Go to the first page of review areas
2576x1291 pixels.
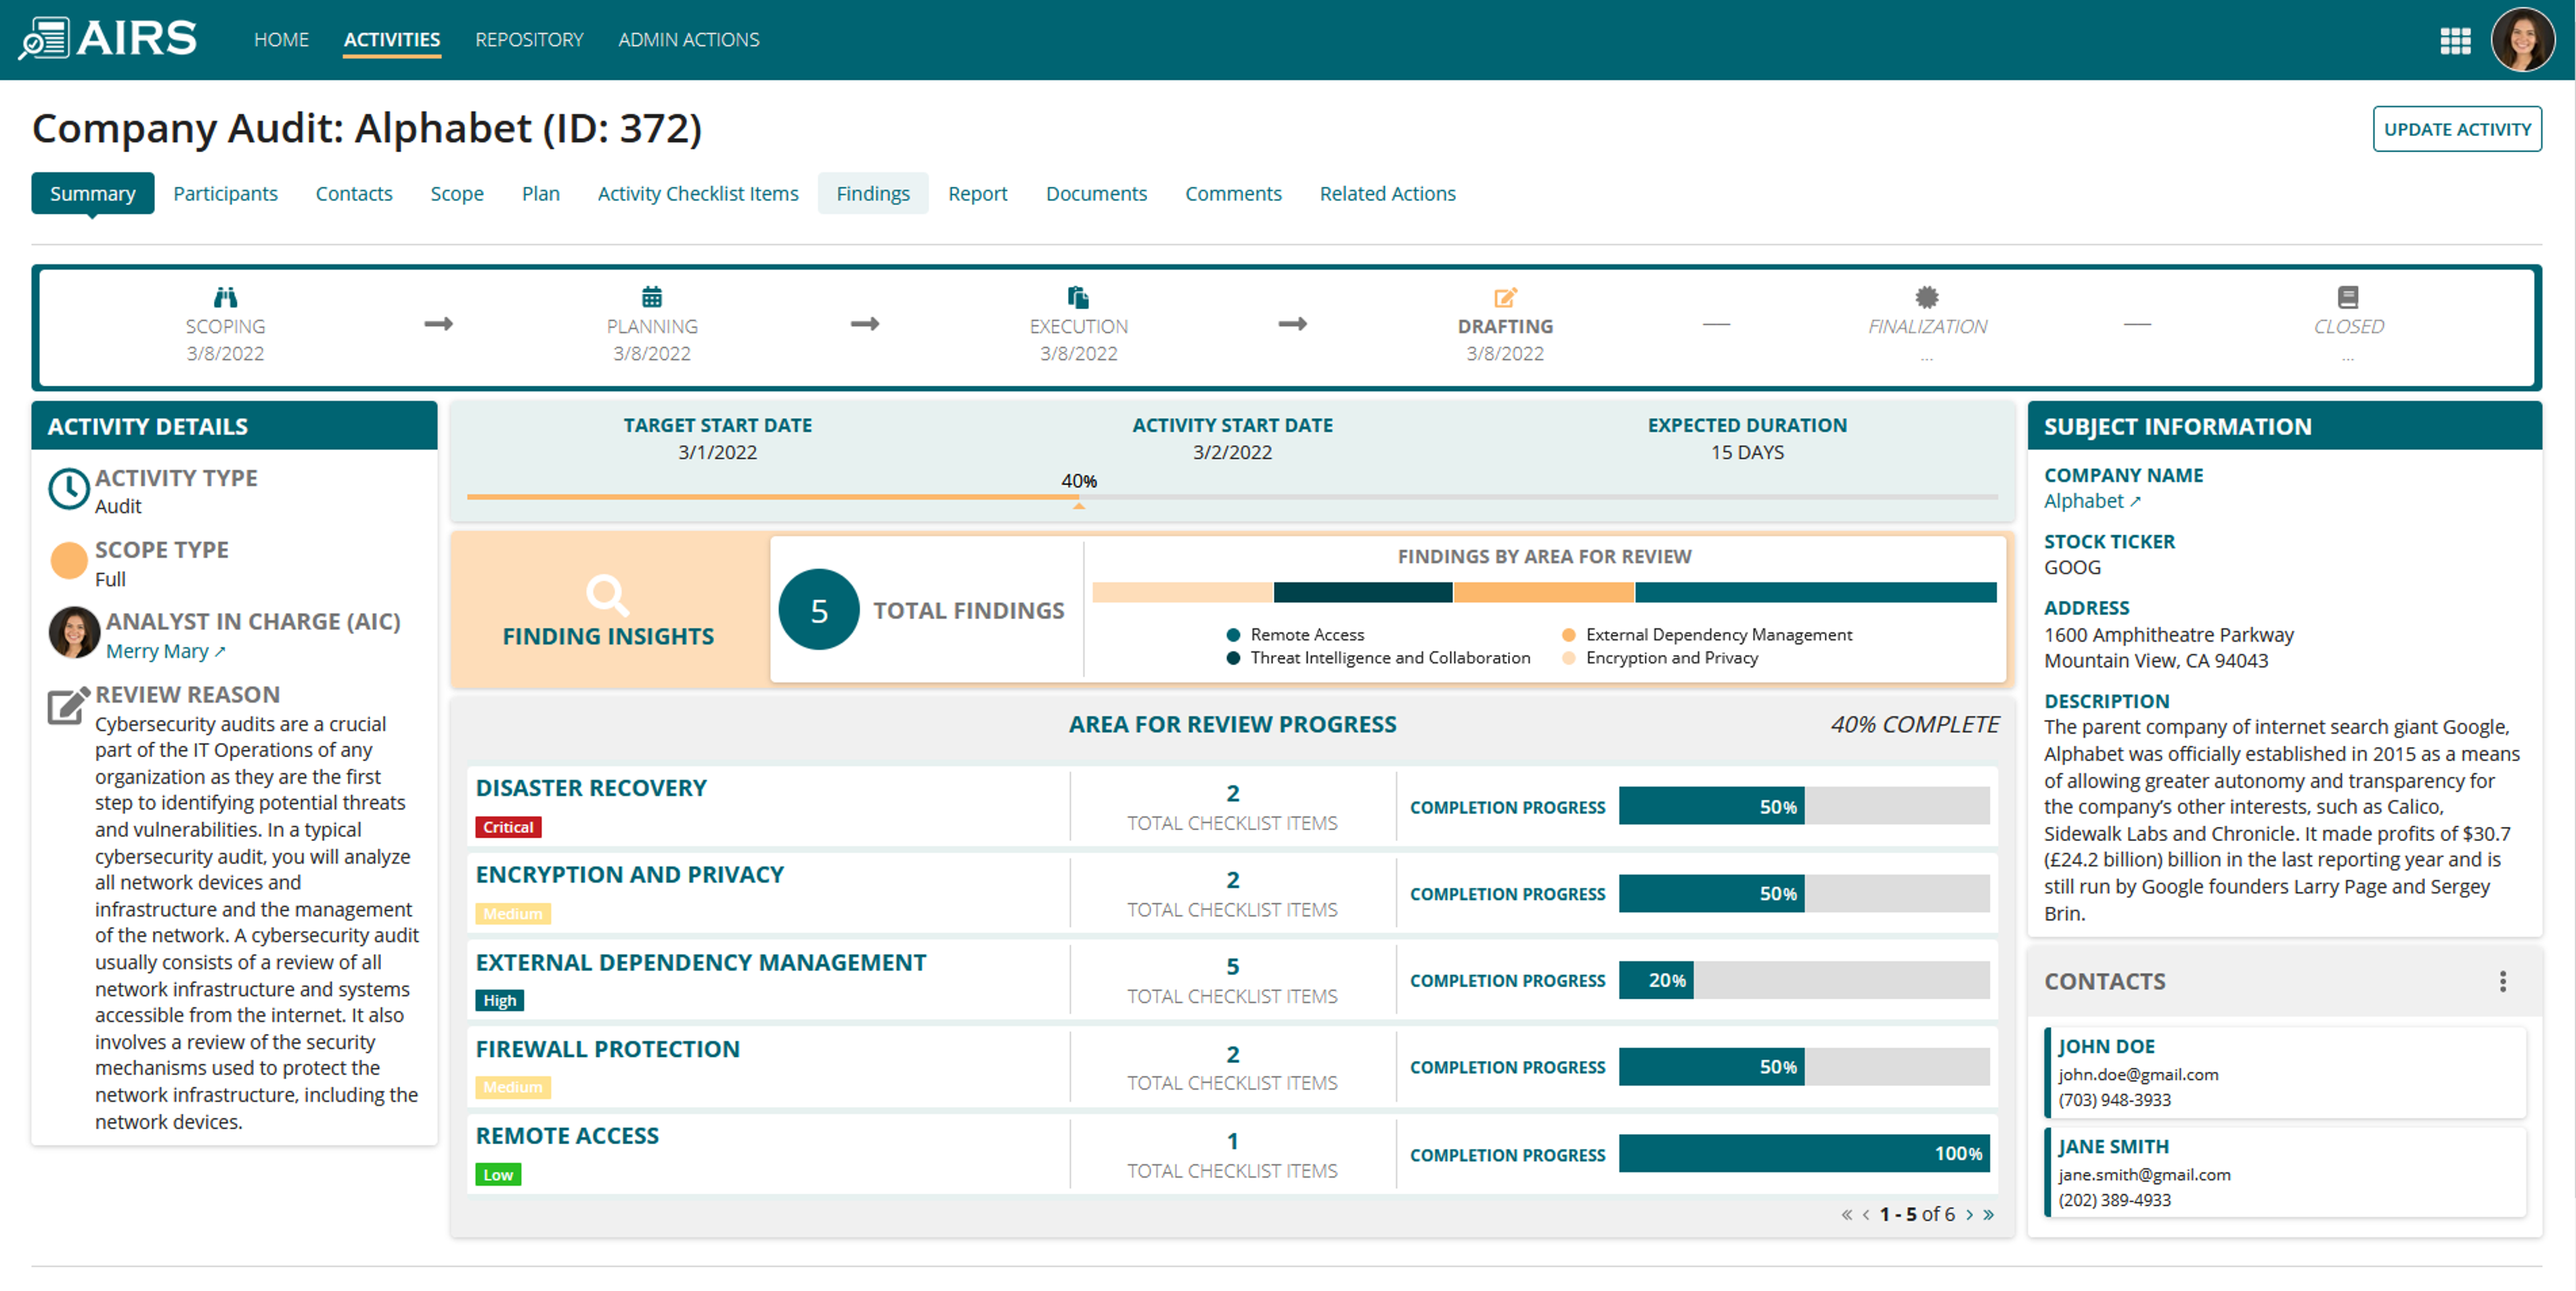(1846, 1215)
